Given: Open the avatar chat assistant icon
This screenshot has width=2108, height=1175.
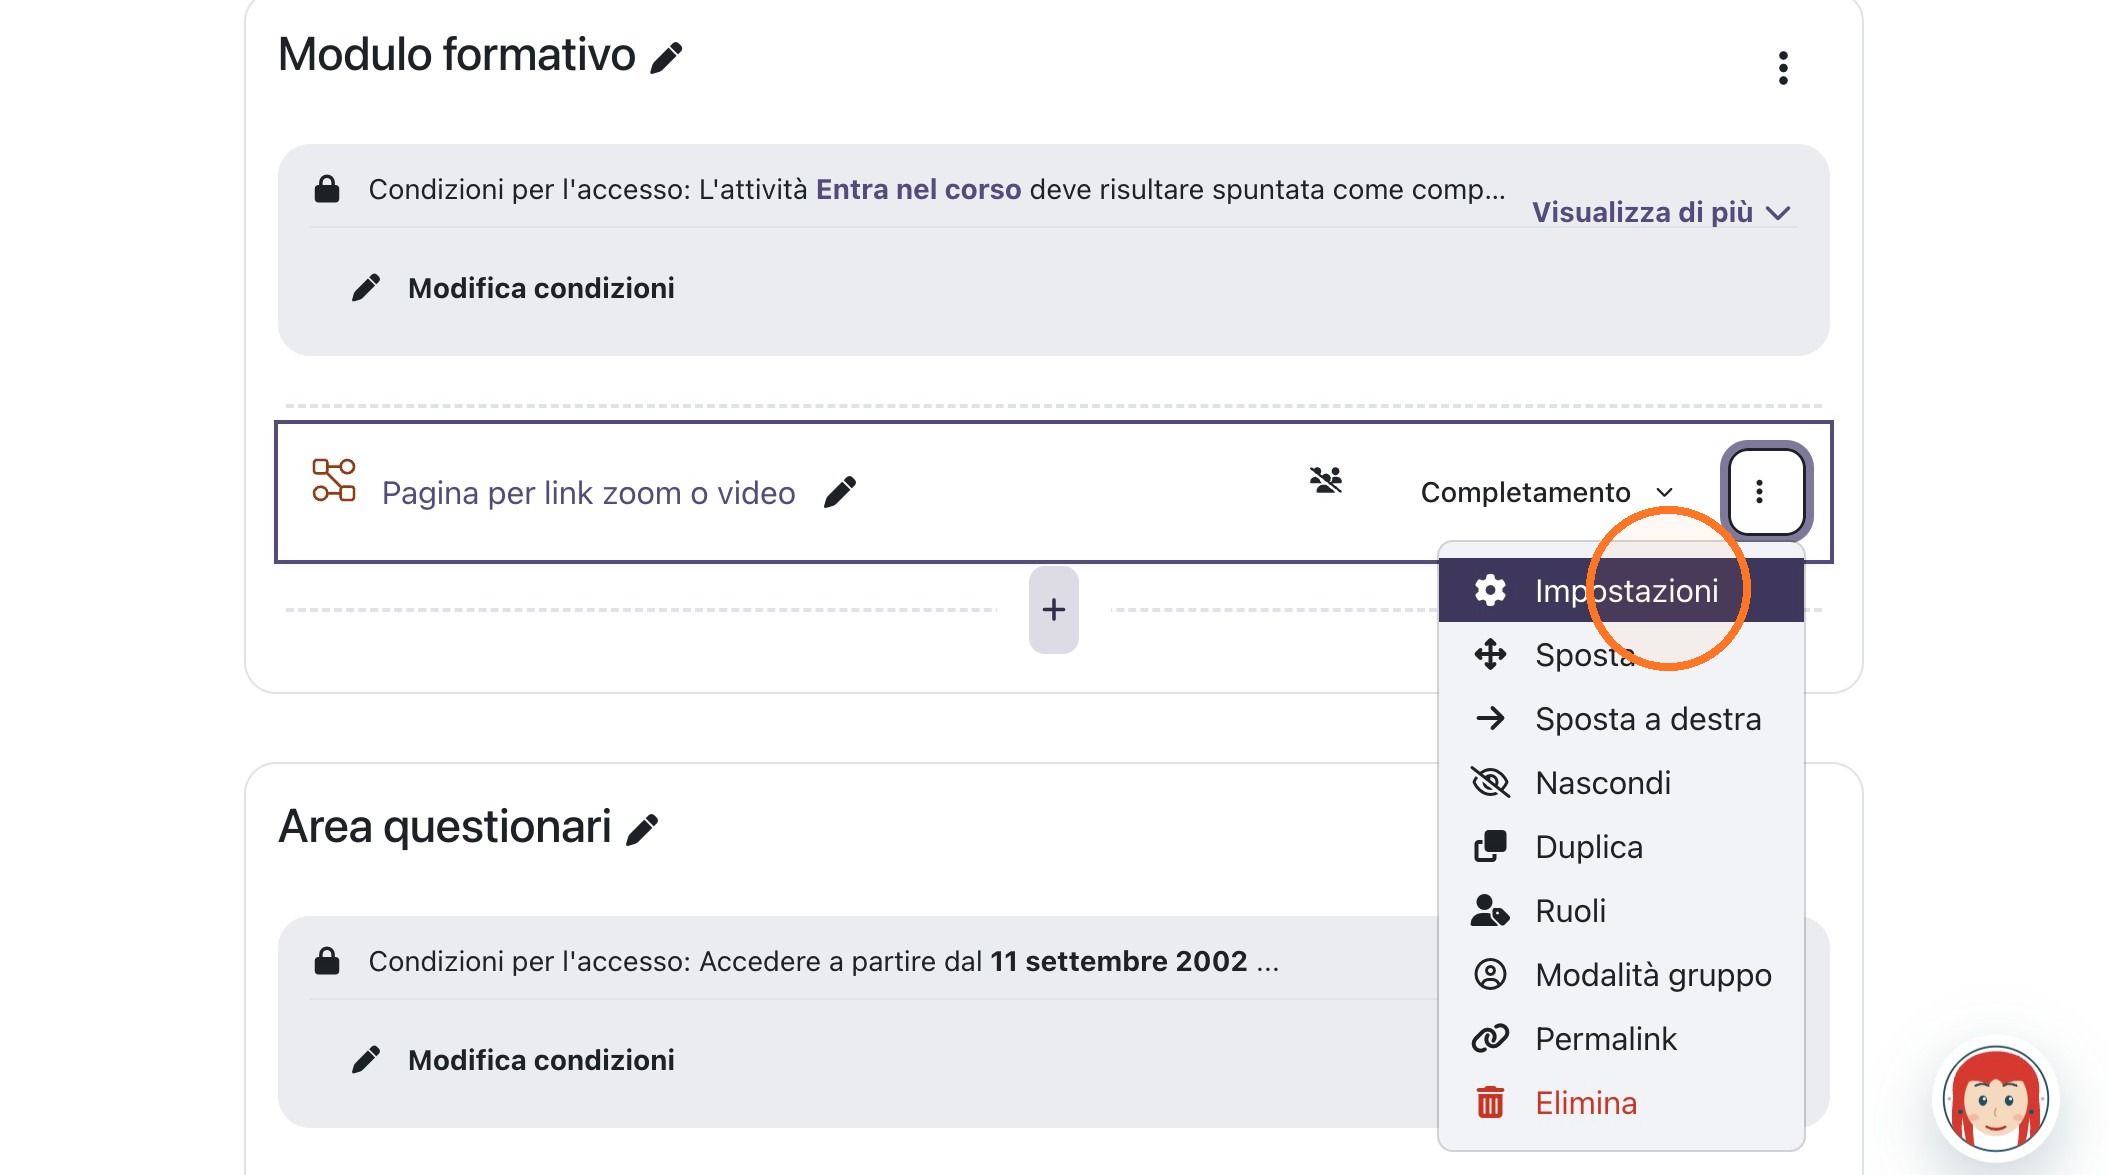Looking at the screenshot, I should 1995,1098.
